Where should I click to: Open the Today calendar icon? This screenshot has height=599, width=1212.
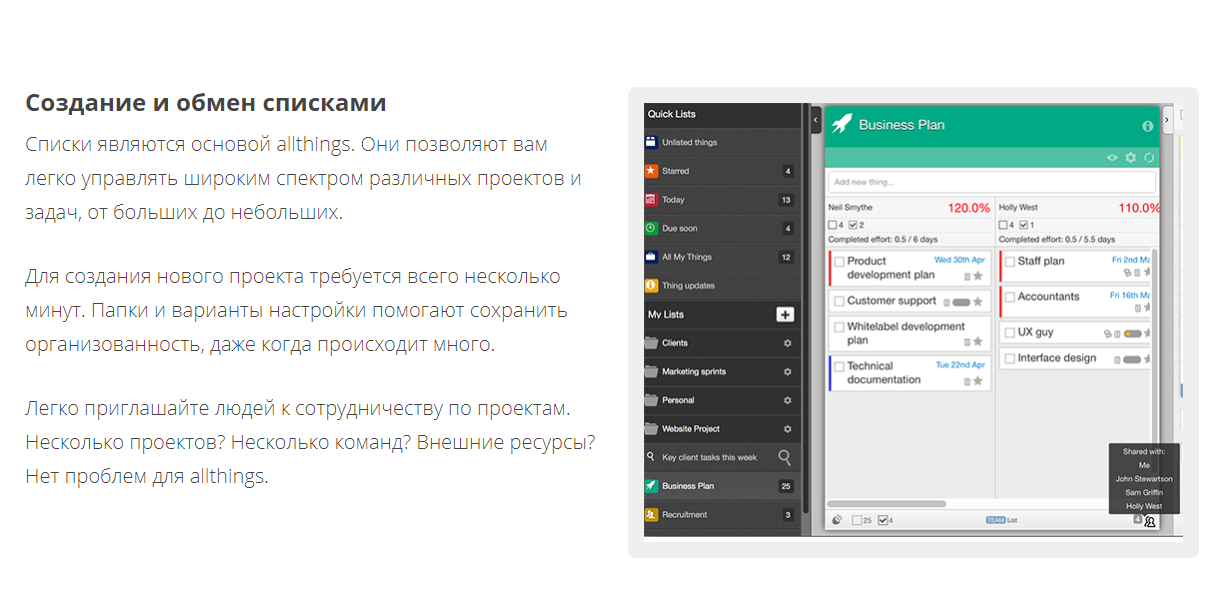pos(649,199)
